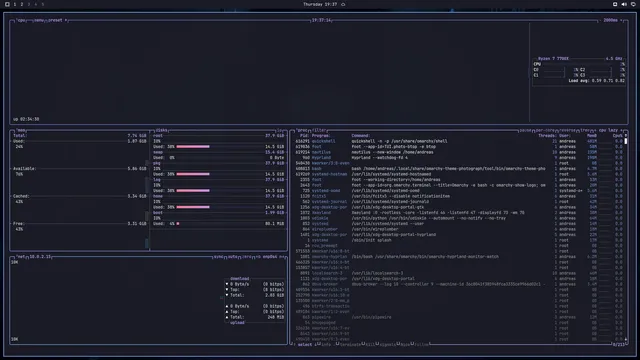Click the process list scrollbar thumb
640x360 pixels.
[626, 141]
